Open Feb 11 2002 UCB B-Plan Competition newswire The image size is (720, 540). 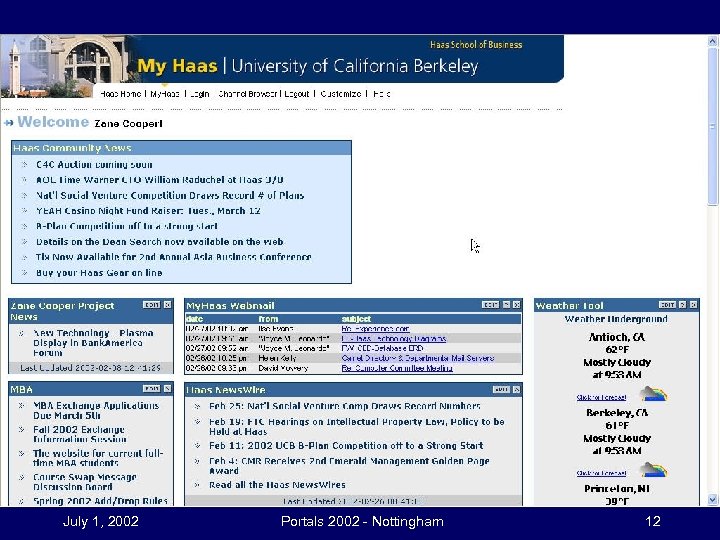pos(346,446)
